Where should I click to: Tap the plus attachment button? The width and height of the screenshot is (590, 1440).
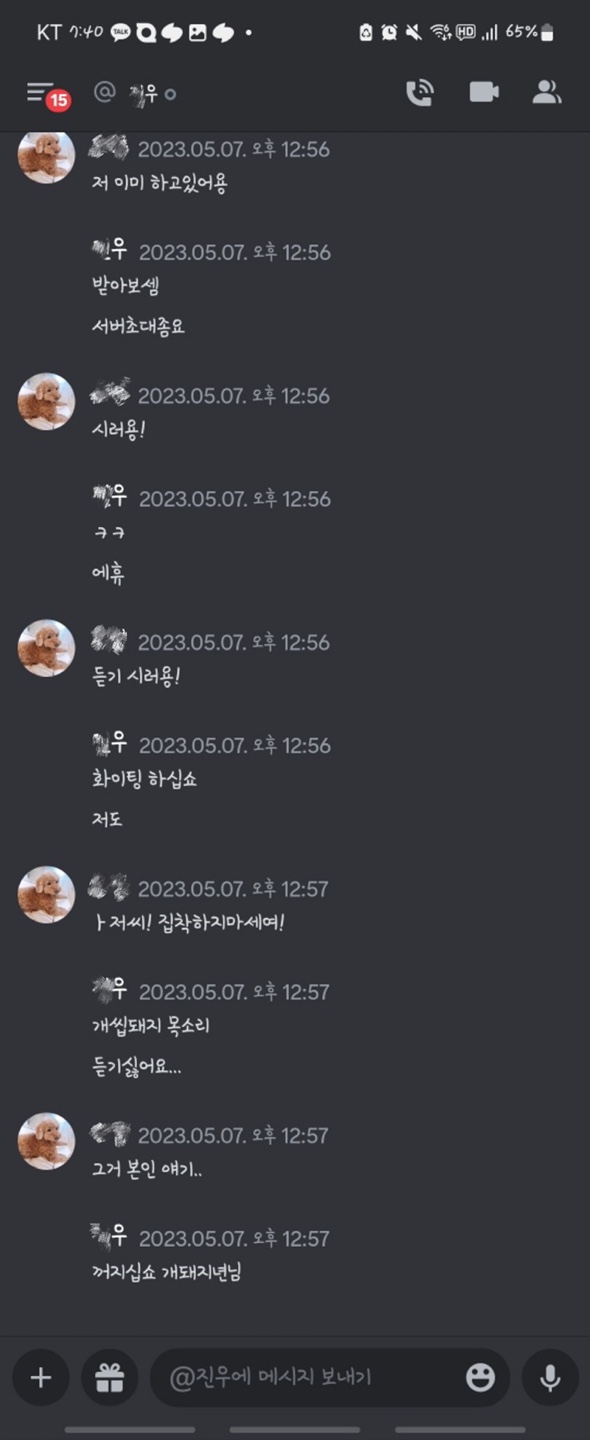[x=41, y=1378]
